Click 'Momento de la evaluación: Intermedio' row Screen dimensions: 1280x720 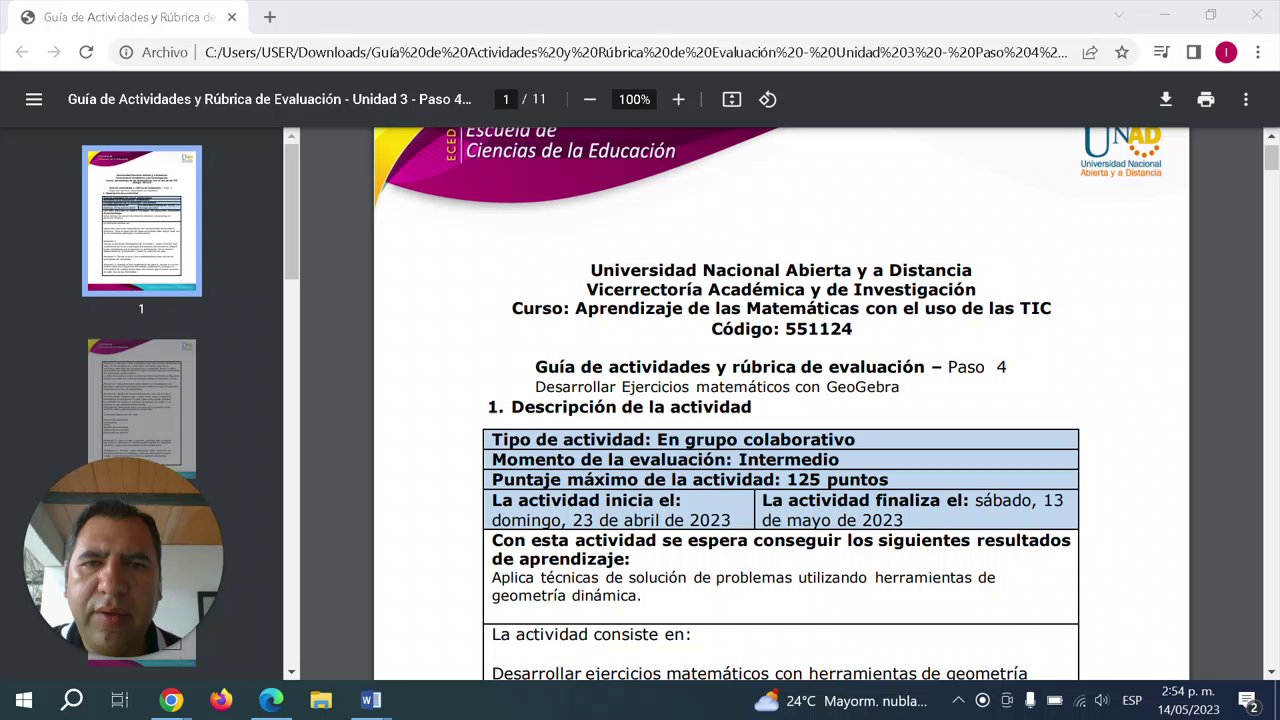[781, 460]
